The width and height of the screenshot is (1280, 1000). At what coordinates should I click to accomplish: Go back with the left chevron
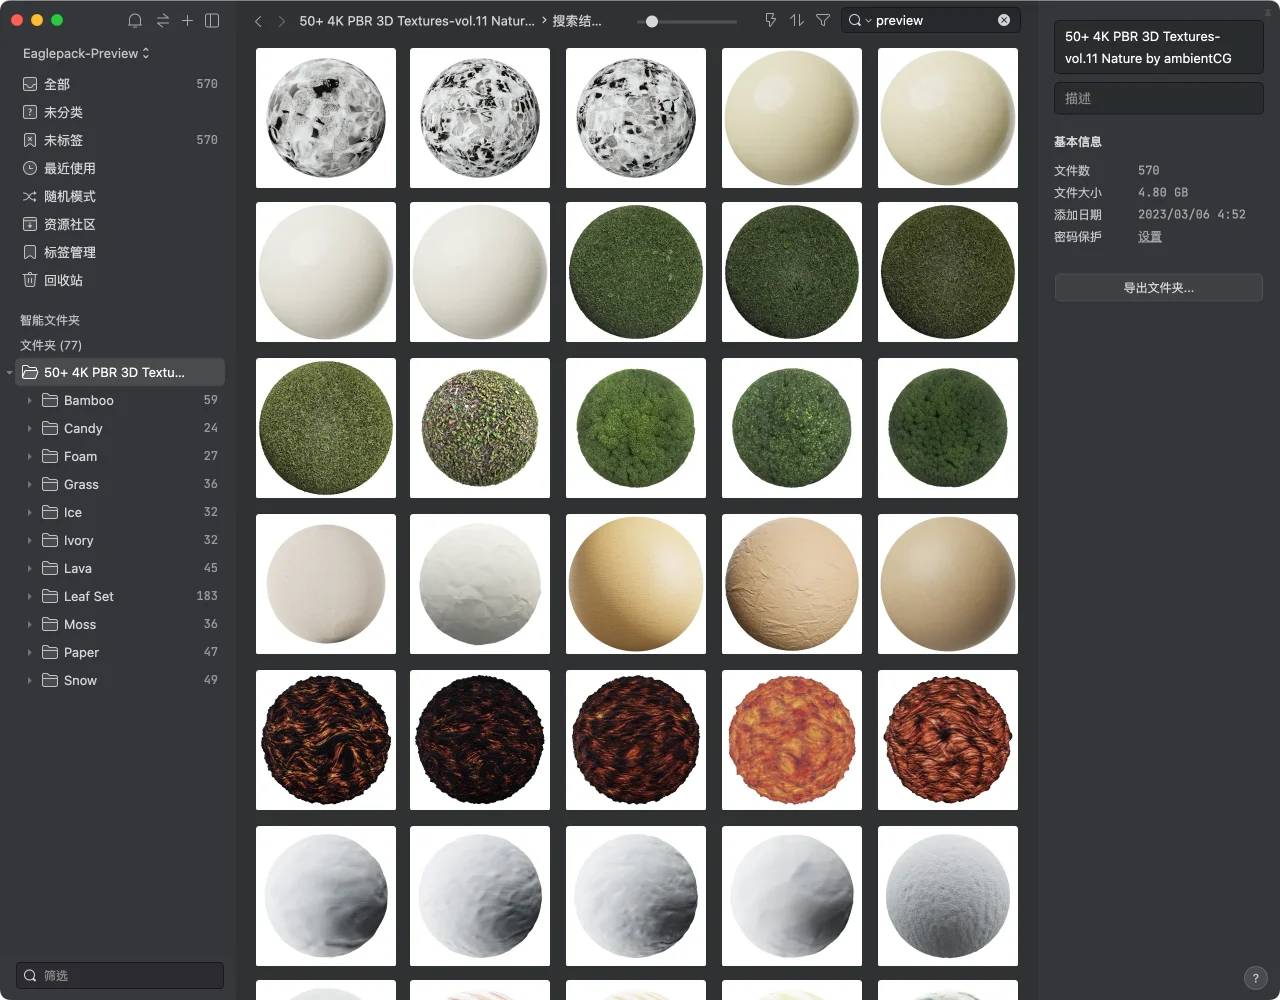258,20
